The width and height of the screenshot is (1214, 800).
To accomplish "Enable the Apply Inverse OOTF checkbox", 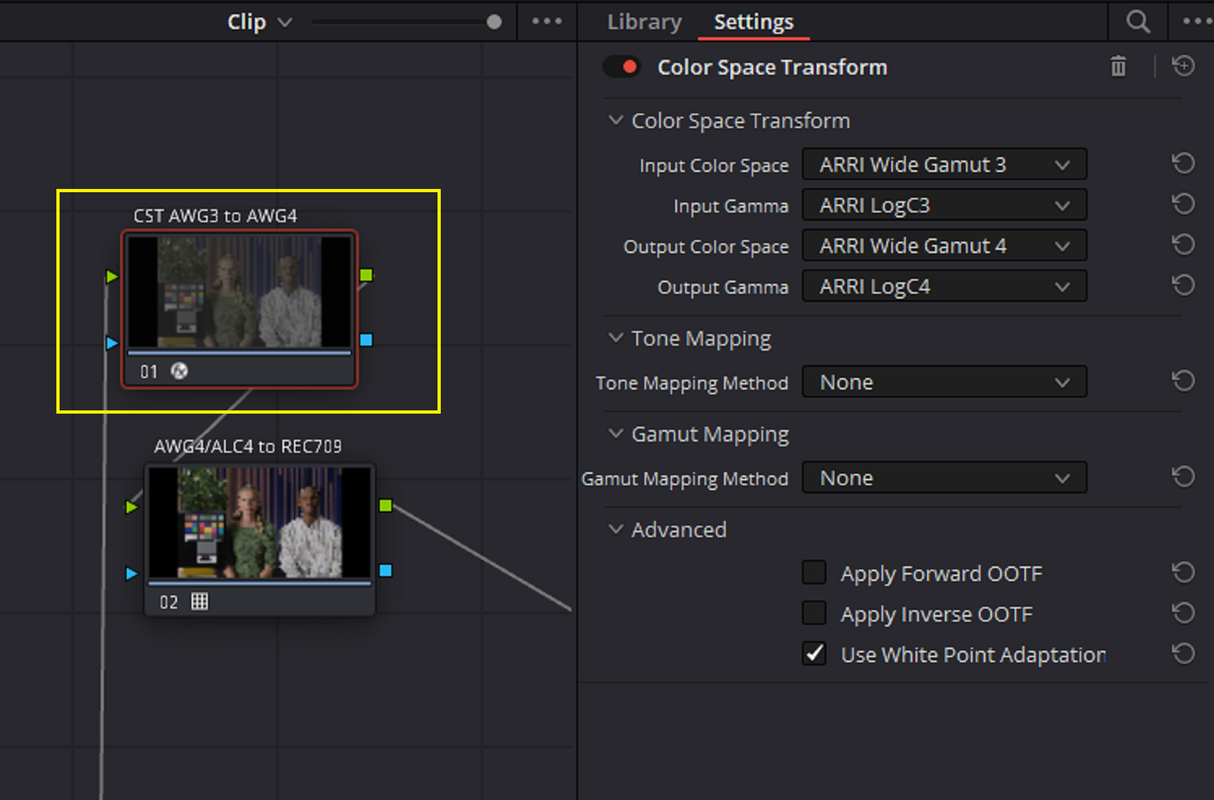I will pos(814,613).
